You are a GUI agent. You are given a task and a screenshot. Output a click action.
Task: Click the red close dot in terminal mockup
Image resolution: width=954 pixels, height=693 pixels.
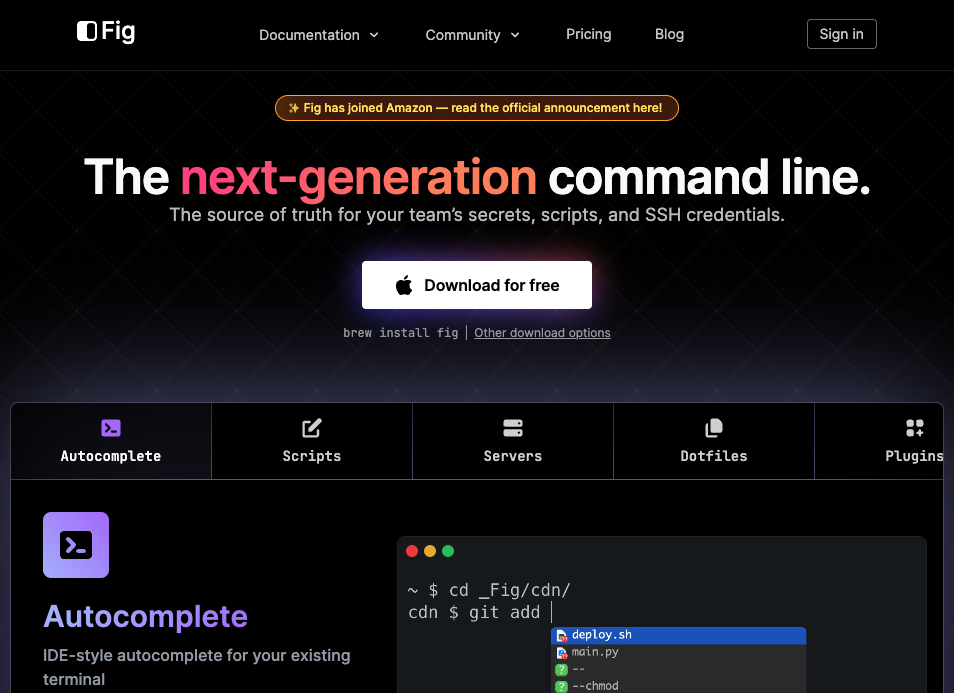point(412,551)
